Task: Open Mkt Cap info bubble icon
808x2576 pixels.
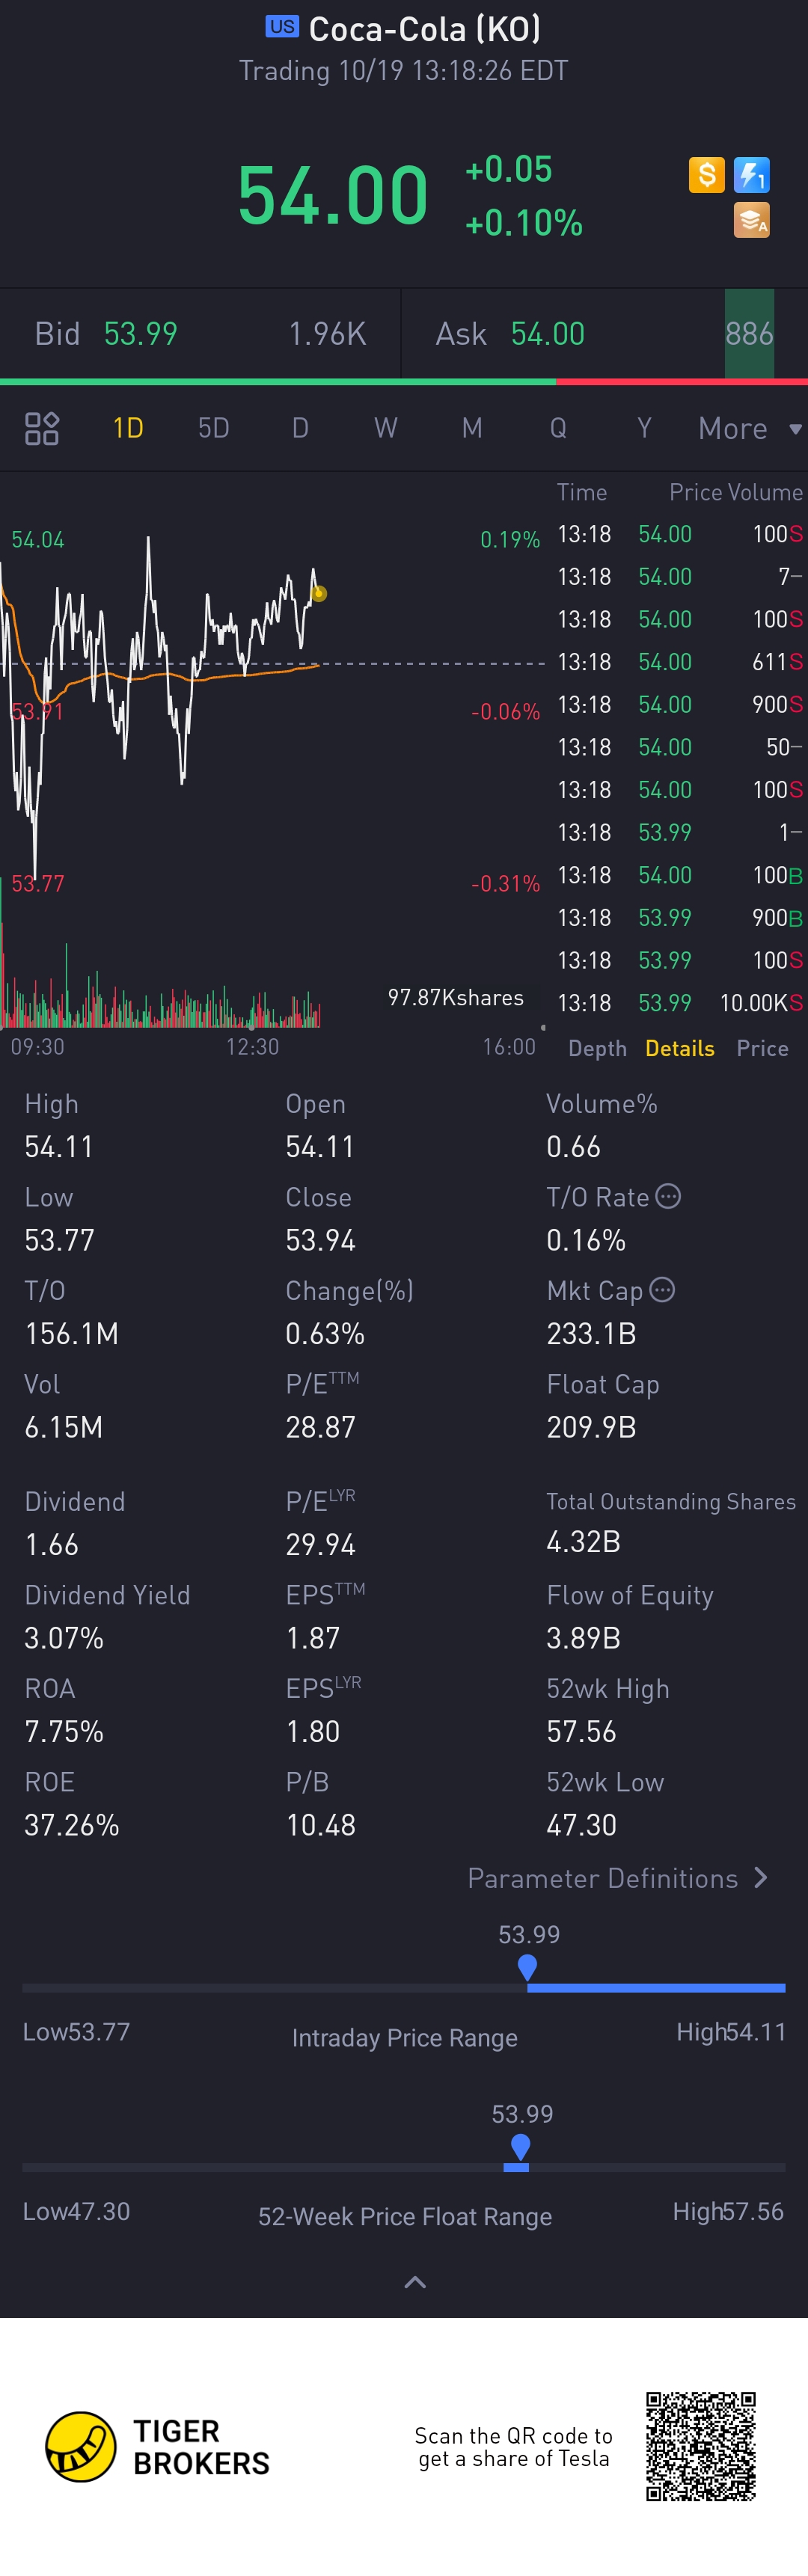Action: 662,1290
